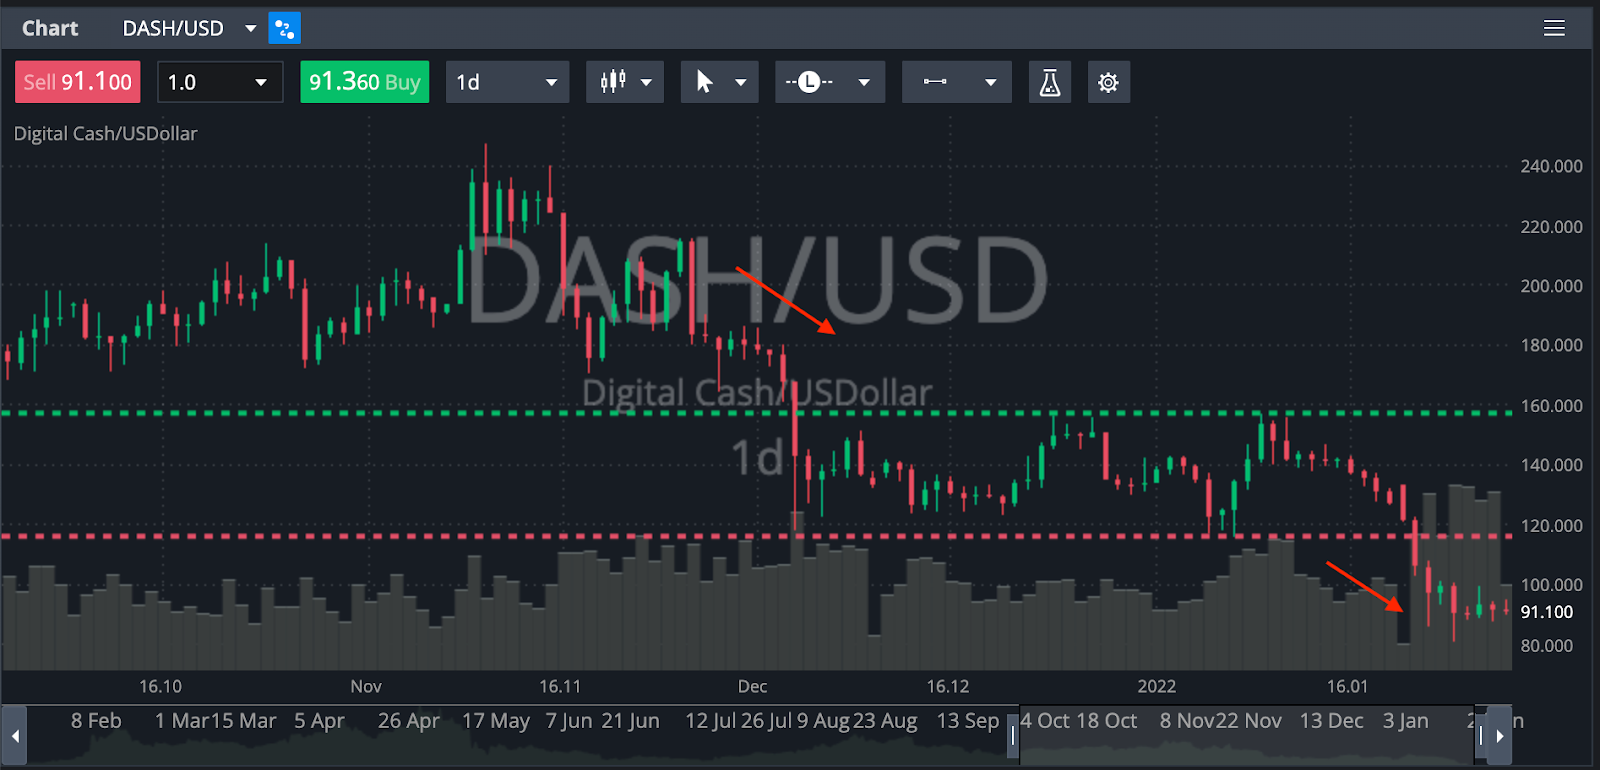
Task: Choose the line drawing tool
Action: tap(936, 82)
